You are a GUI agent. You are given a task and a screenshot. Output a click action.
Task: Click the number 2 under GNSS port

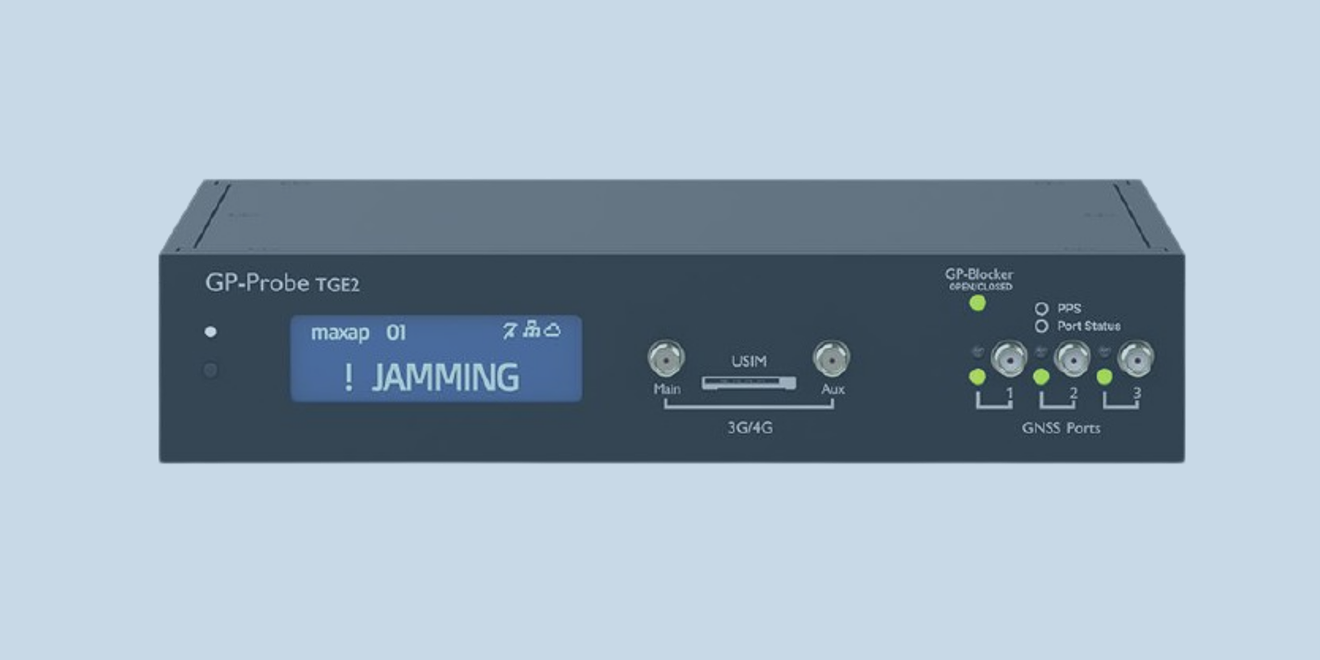1074,393
